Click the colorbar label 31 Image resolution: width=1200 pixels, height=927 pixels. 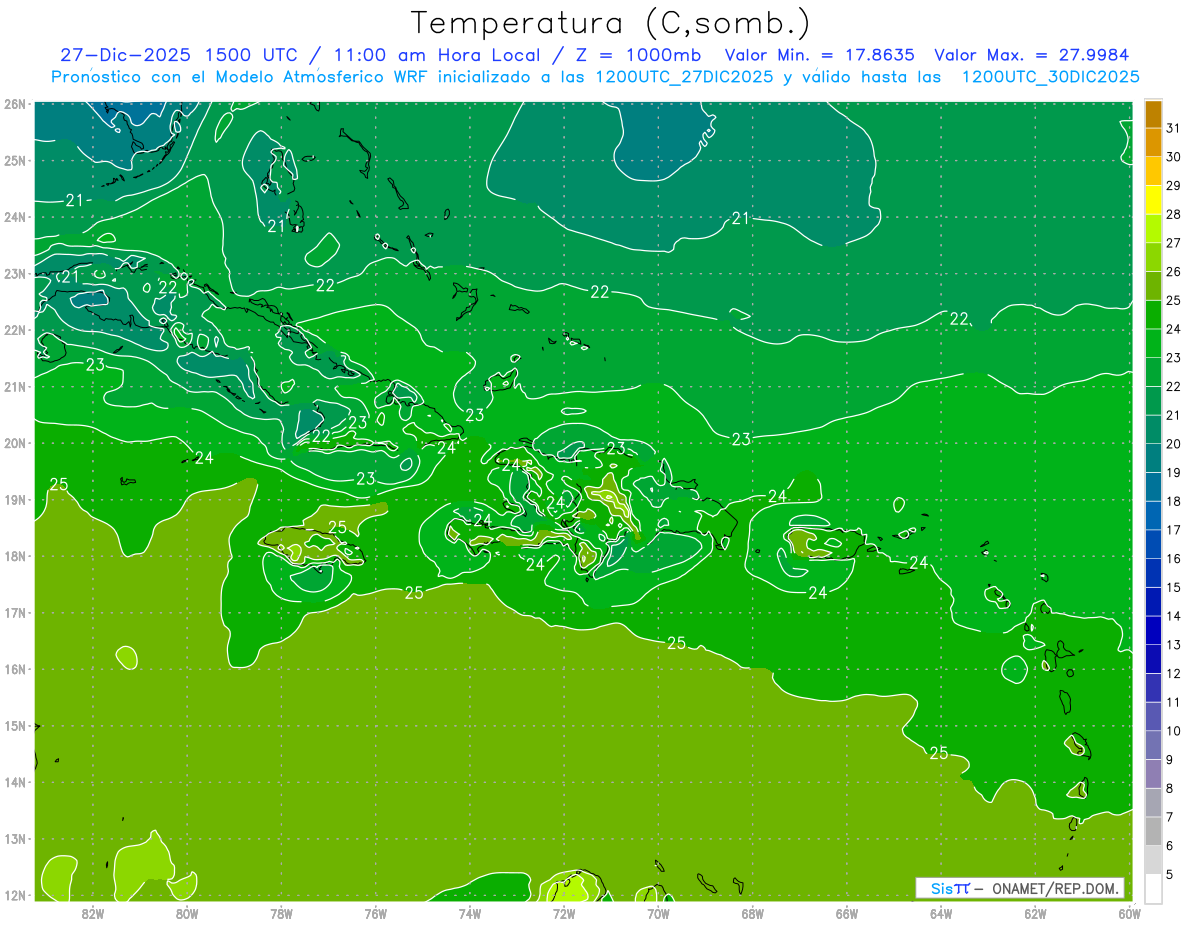point(1173,127)
